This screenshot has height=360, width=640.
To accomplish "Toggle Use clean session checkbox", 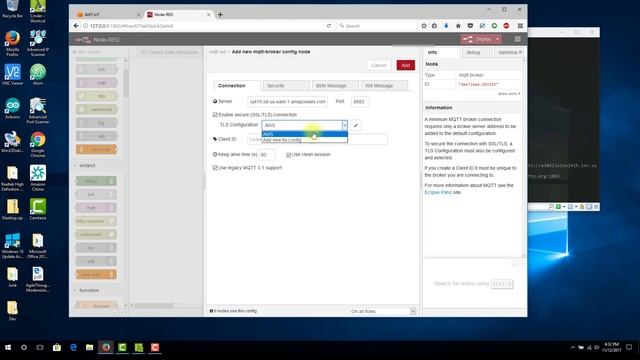I will pos(289,155).
